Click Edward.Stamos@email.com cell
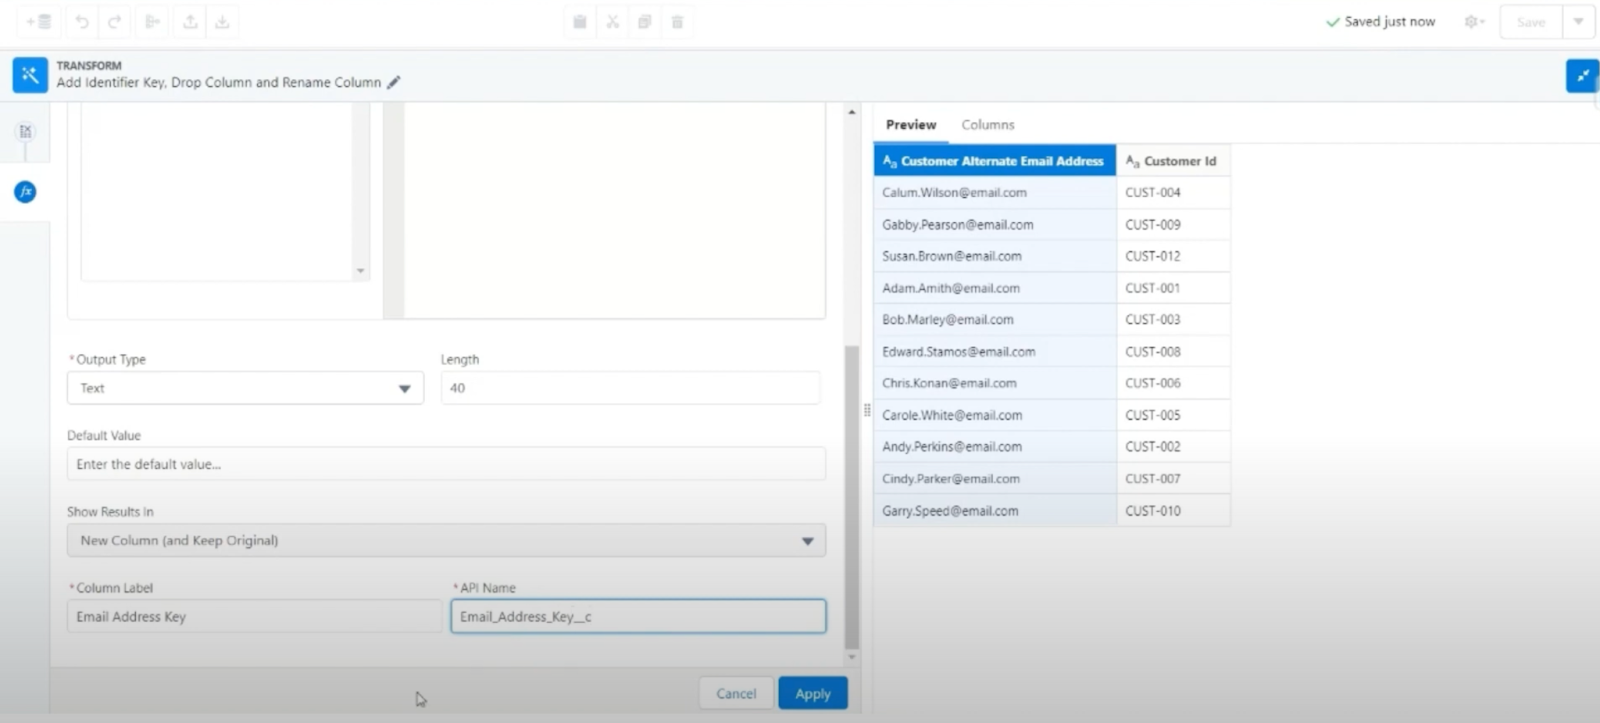The image size is (1600, 723). pyautogui.click(x=995, y=351)
